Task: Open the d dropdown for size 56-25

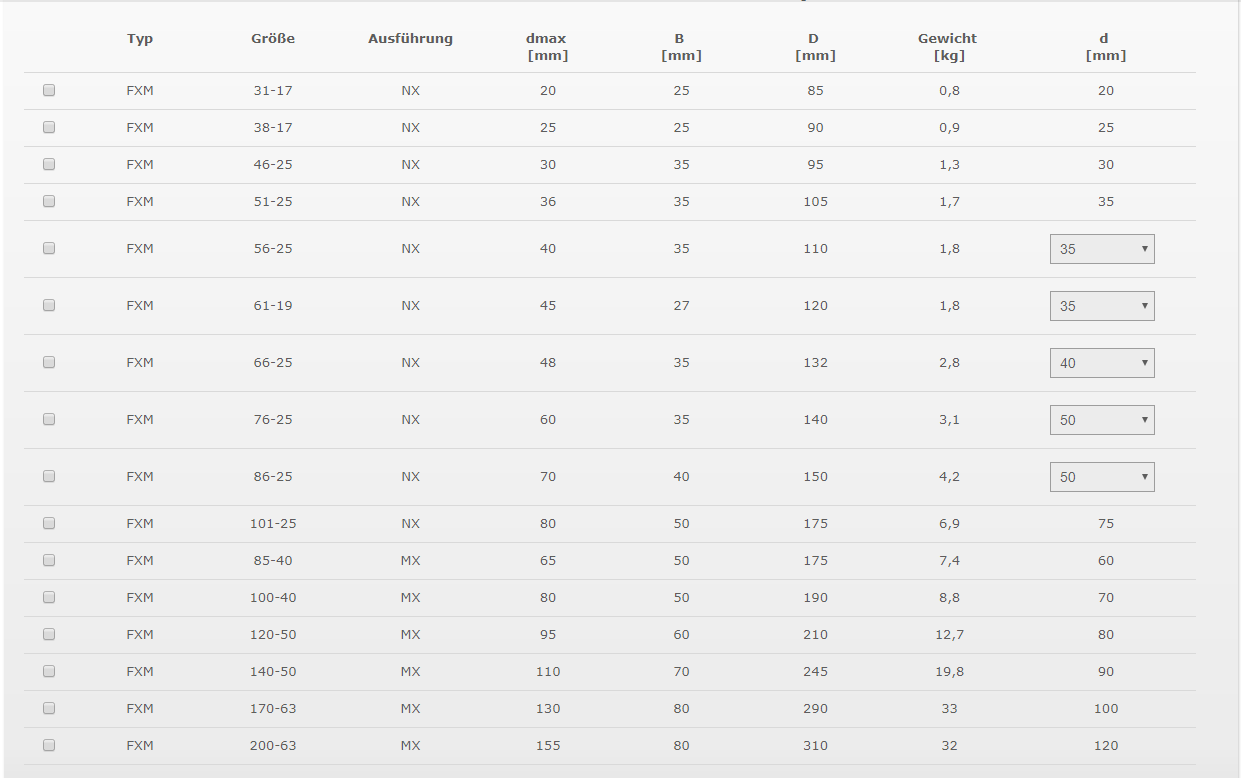Action: 1102,249
